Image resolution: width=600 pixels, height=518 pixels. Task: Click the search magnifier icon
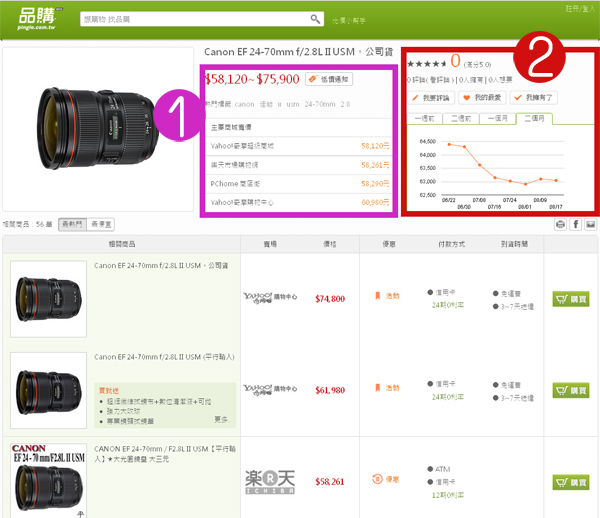[315, 19]
